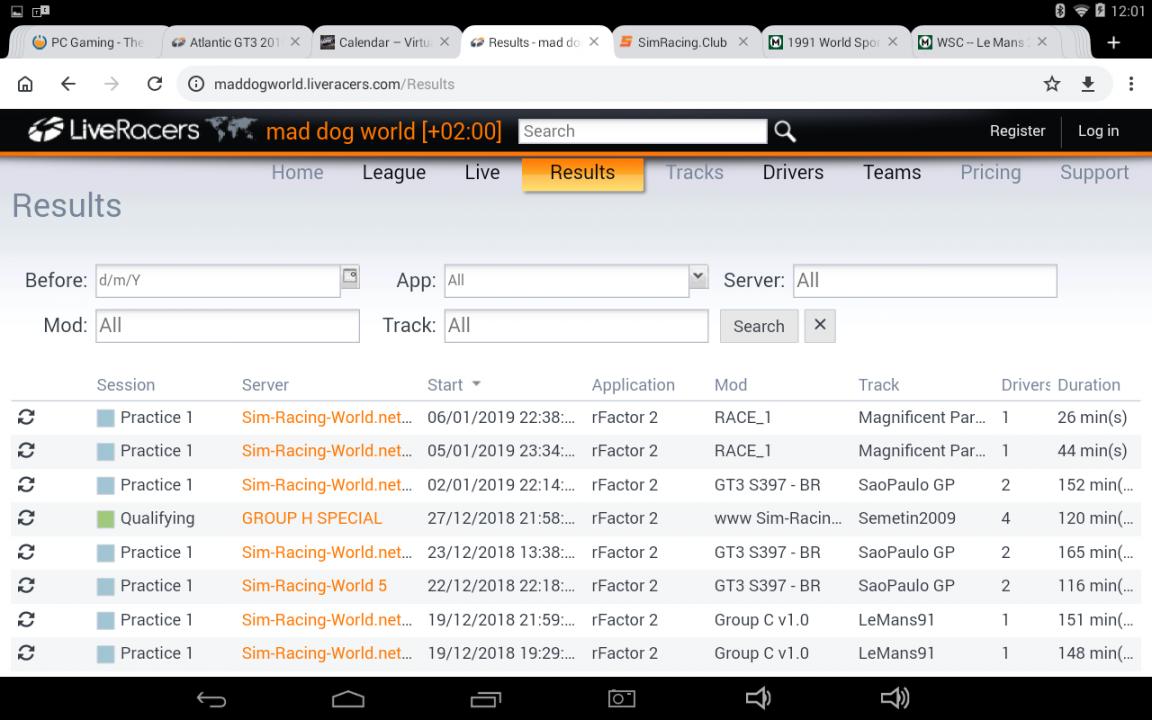Open the Pricing menu item
The width and height of the screenshot is (1152, 720).
coord(990,173)
